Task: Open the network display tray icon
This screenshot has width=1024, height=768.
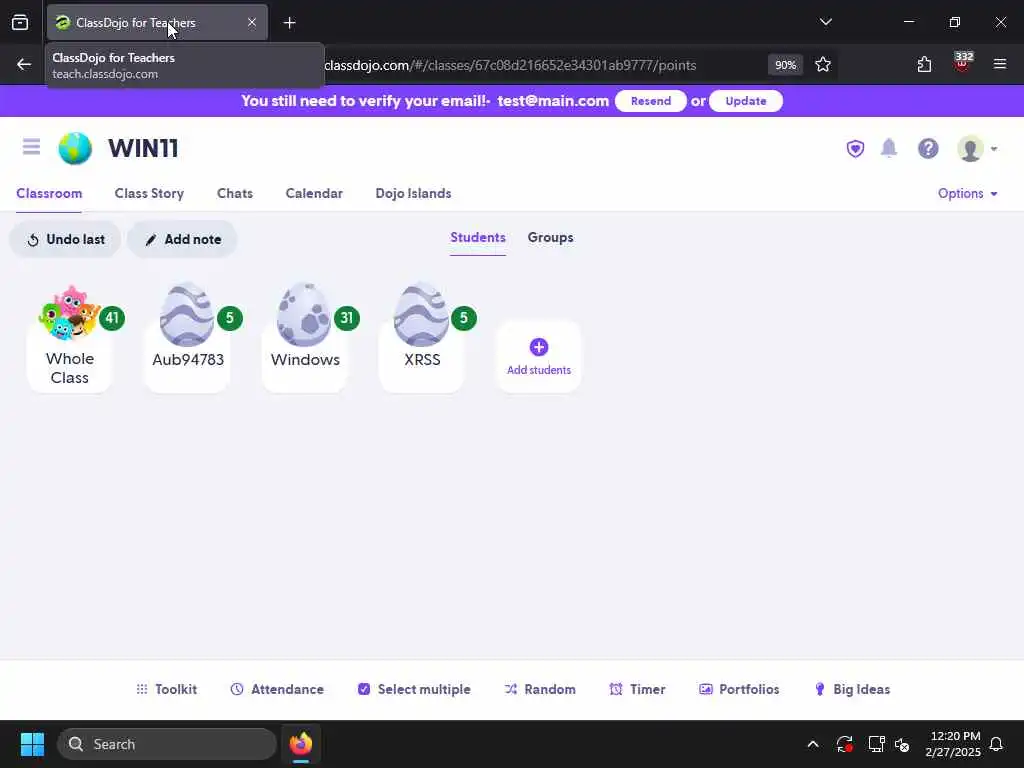Action: tap(876, 744)
